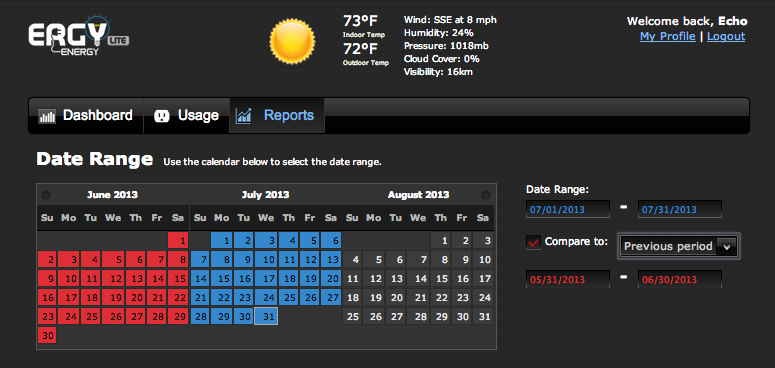Select July 20 in the calendar
Screen dimensions: 775x368
pos(331,279)
